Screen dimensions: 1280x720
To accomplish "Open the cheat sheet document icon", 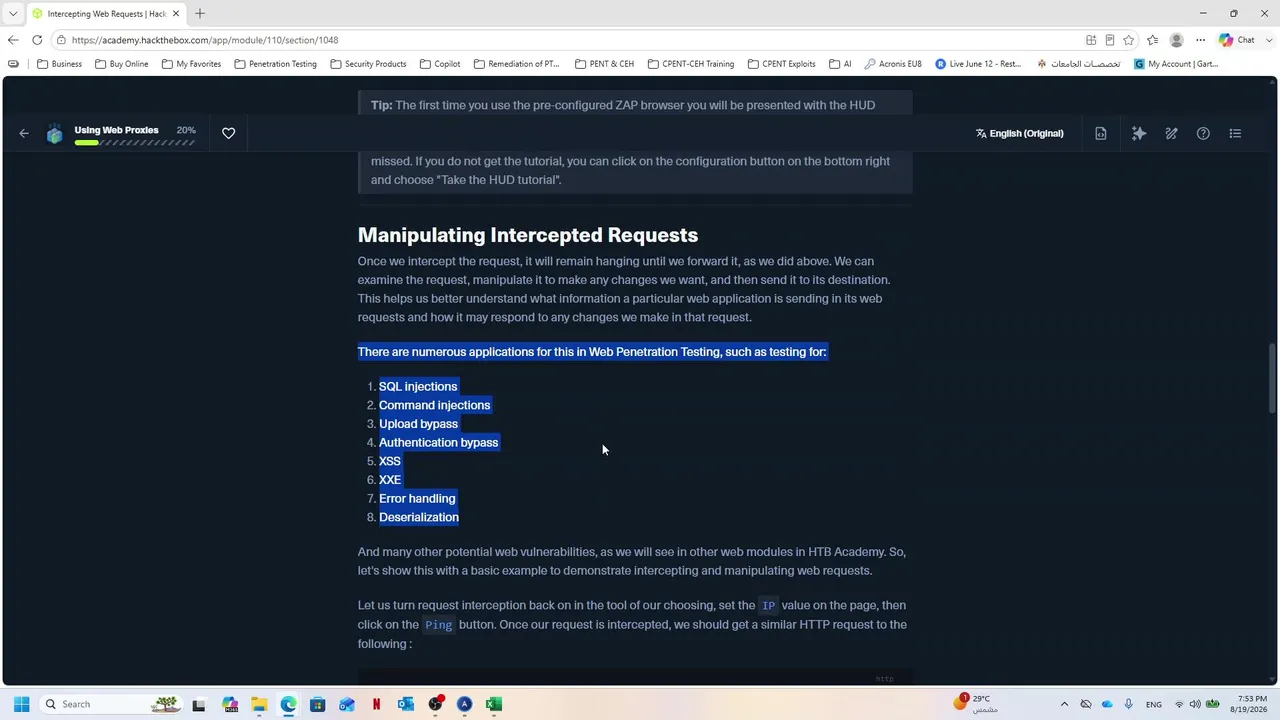I will coord(1101,133).
